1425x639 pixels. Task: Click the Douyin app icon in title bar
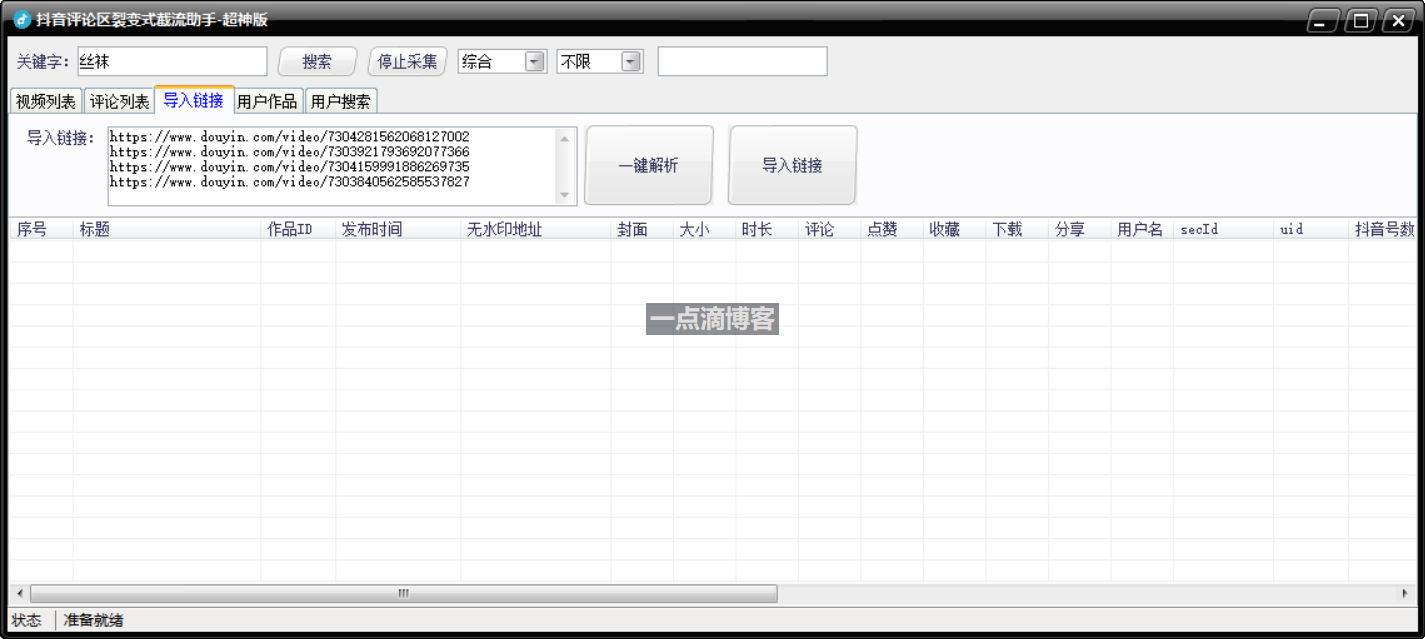pos(21,20)
